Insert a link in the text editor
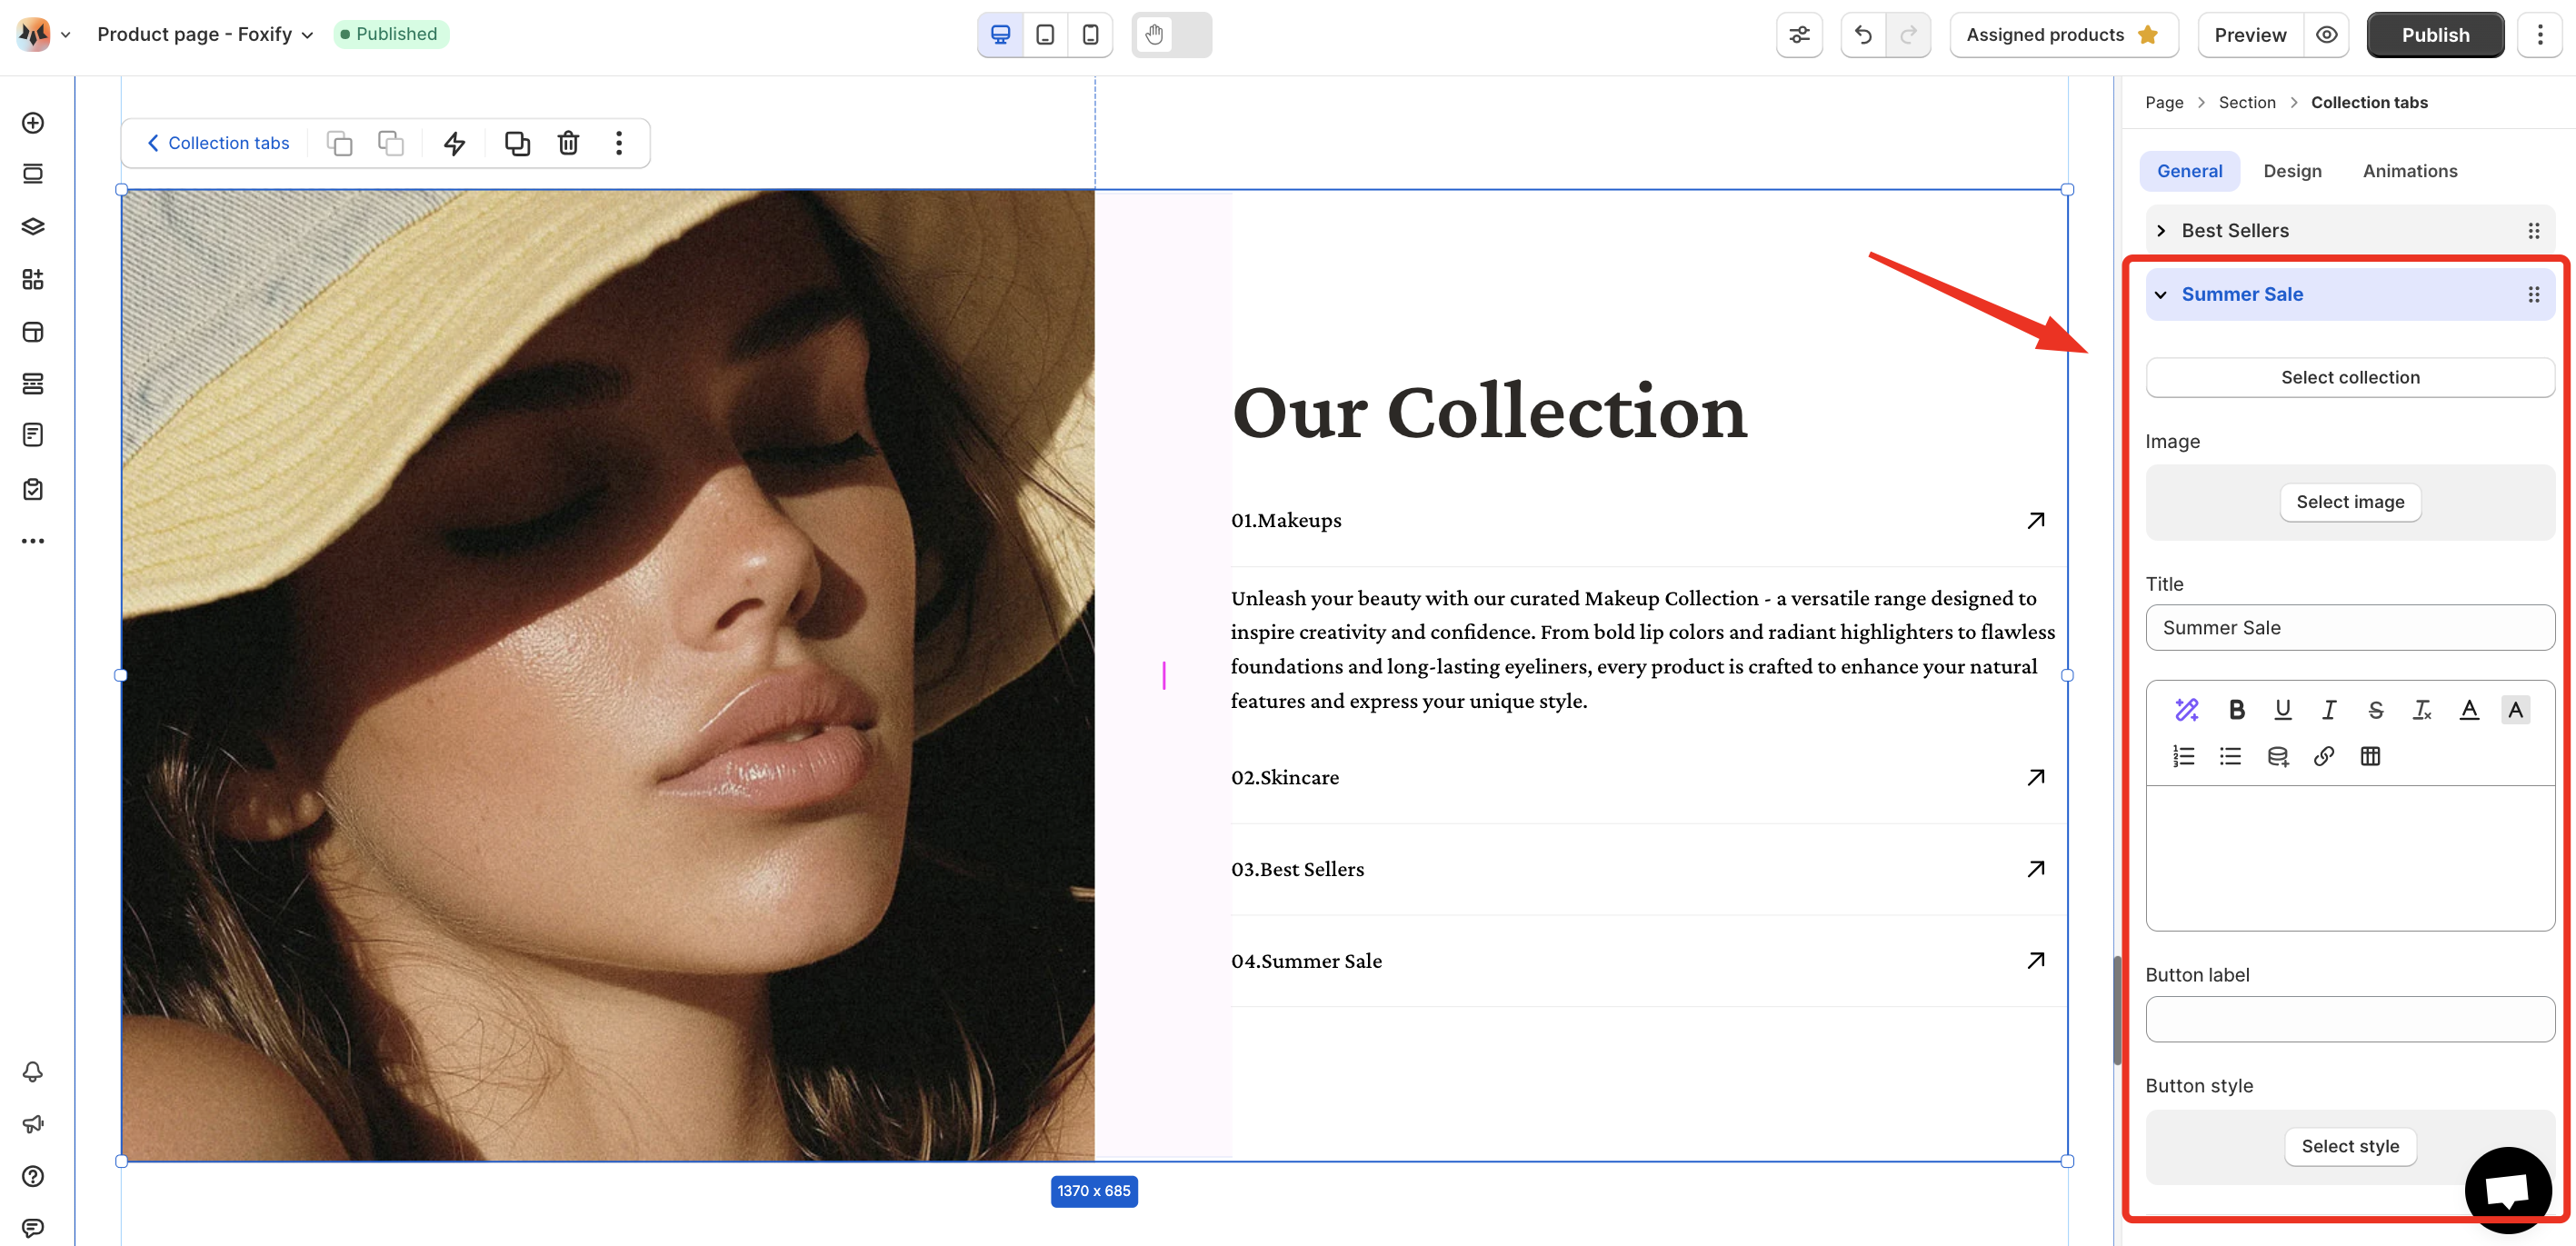The image size is (2576, 1246). click(x=2324, y=756)
